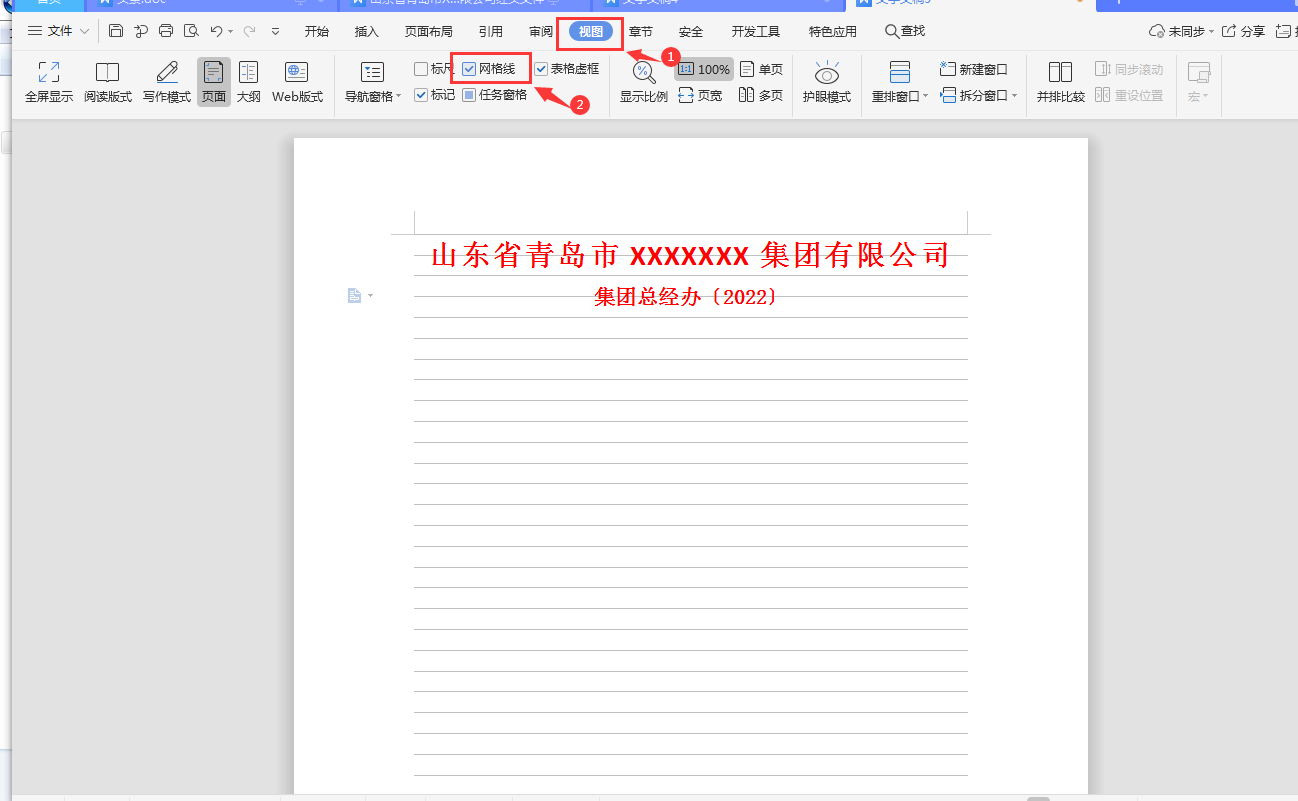Switch to 大纲 outline view
The width and height of the screenshot is (1298, 801).
click(248, 82)
